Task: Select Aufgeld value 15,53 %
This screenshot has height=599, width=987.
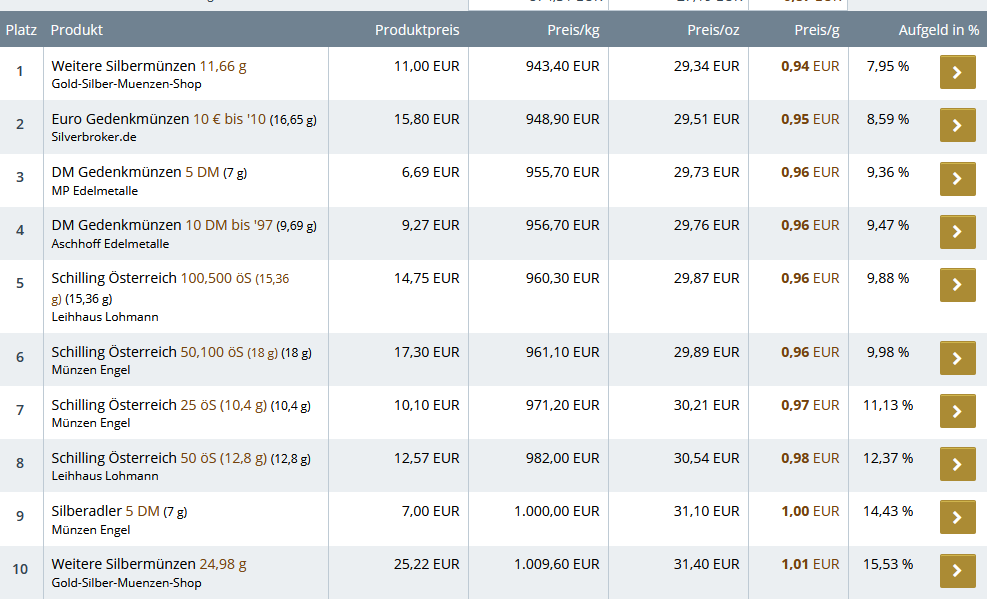Action: tap(888, 564)
